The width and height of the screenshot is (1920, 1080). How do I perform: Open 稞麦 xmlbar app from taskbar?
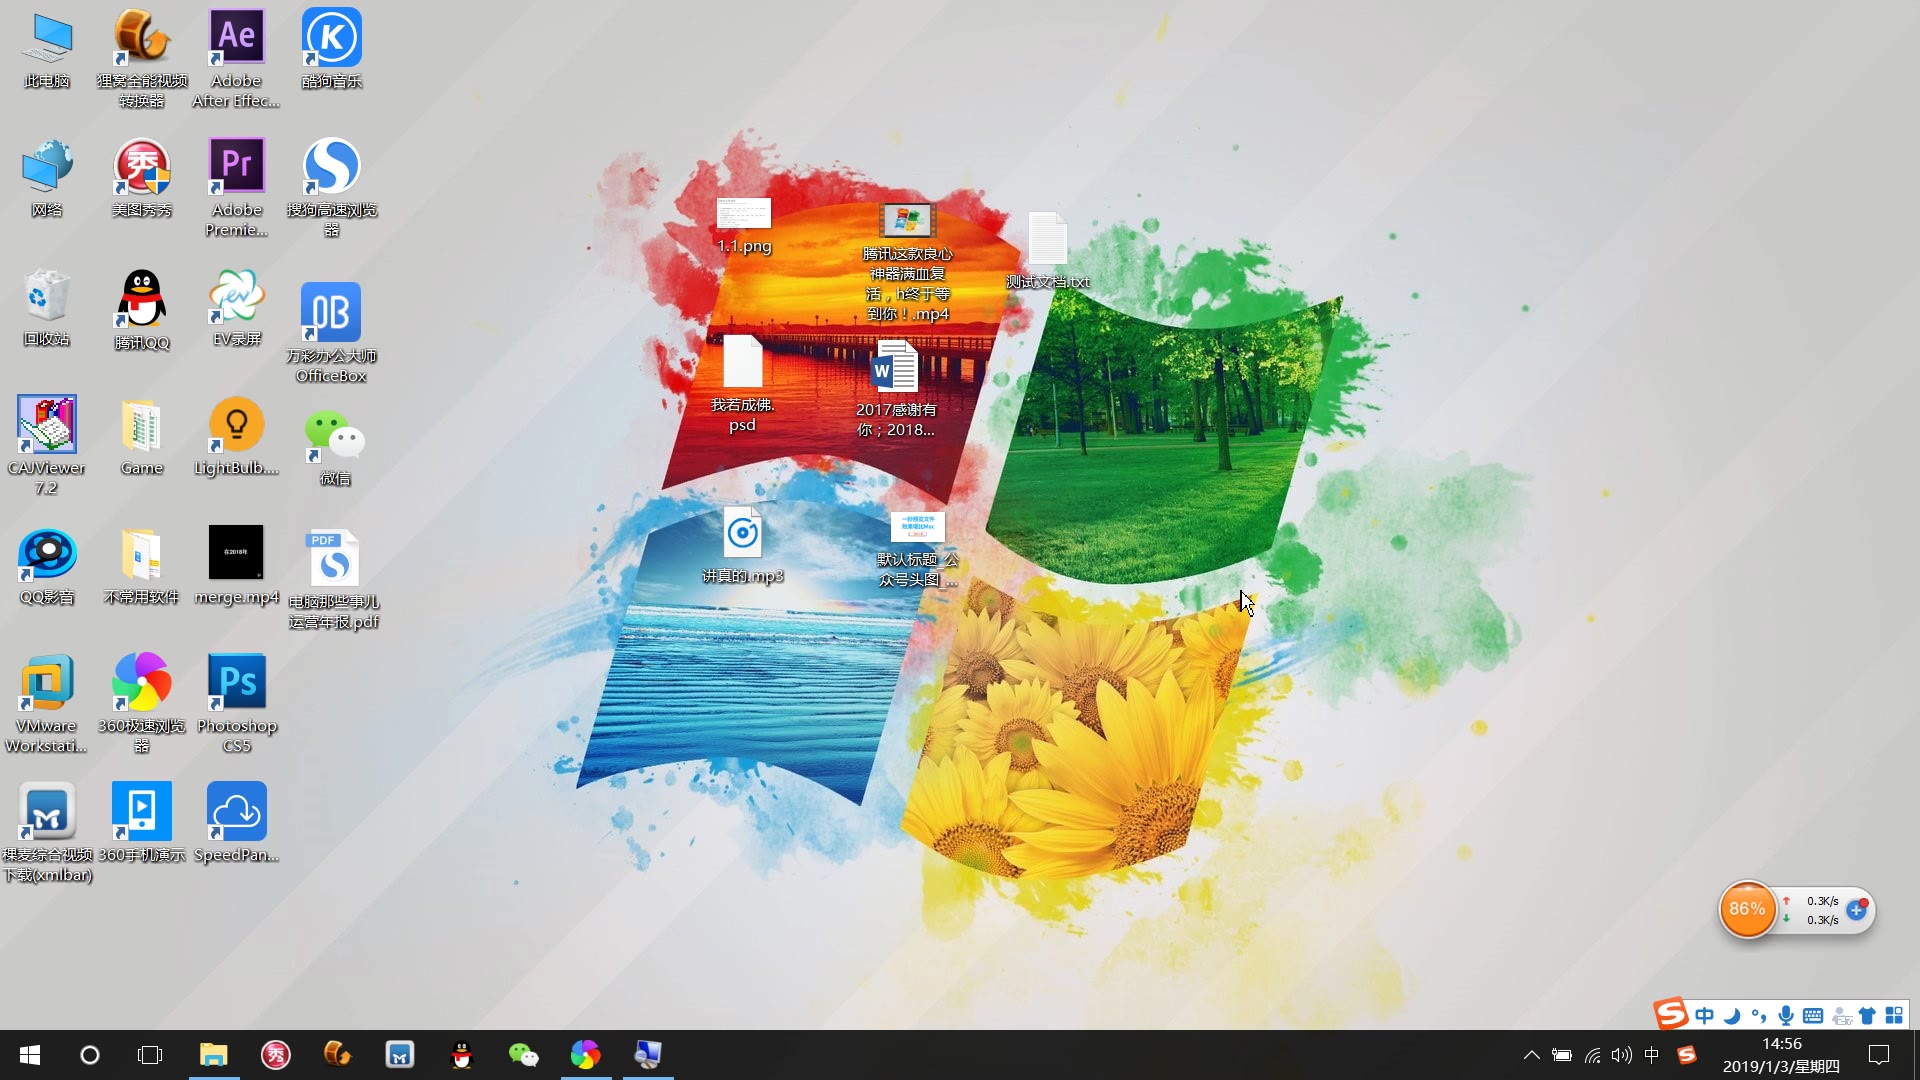pyautogui.click(x=399, y=1055)
